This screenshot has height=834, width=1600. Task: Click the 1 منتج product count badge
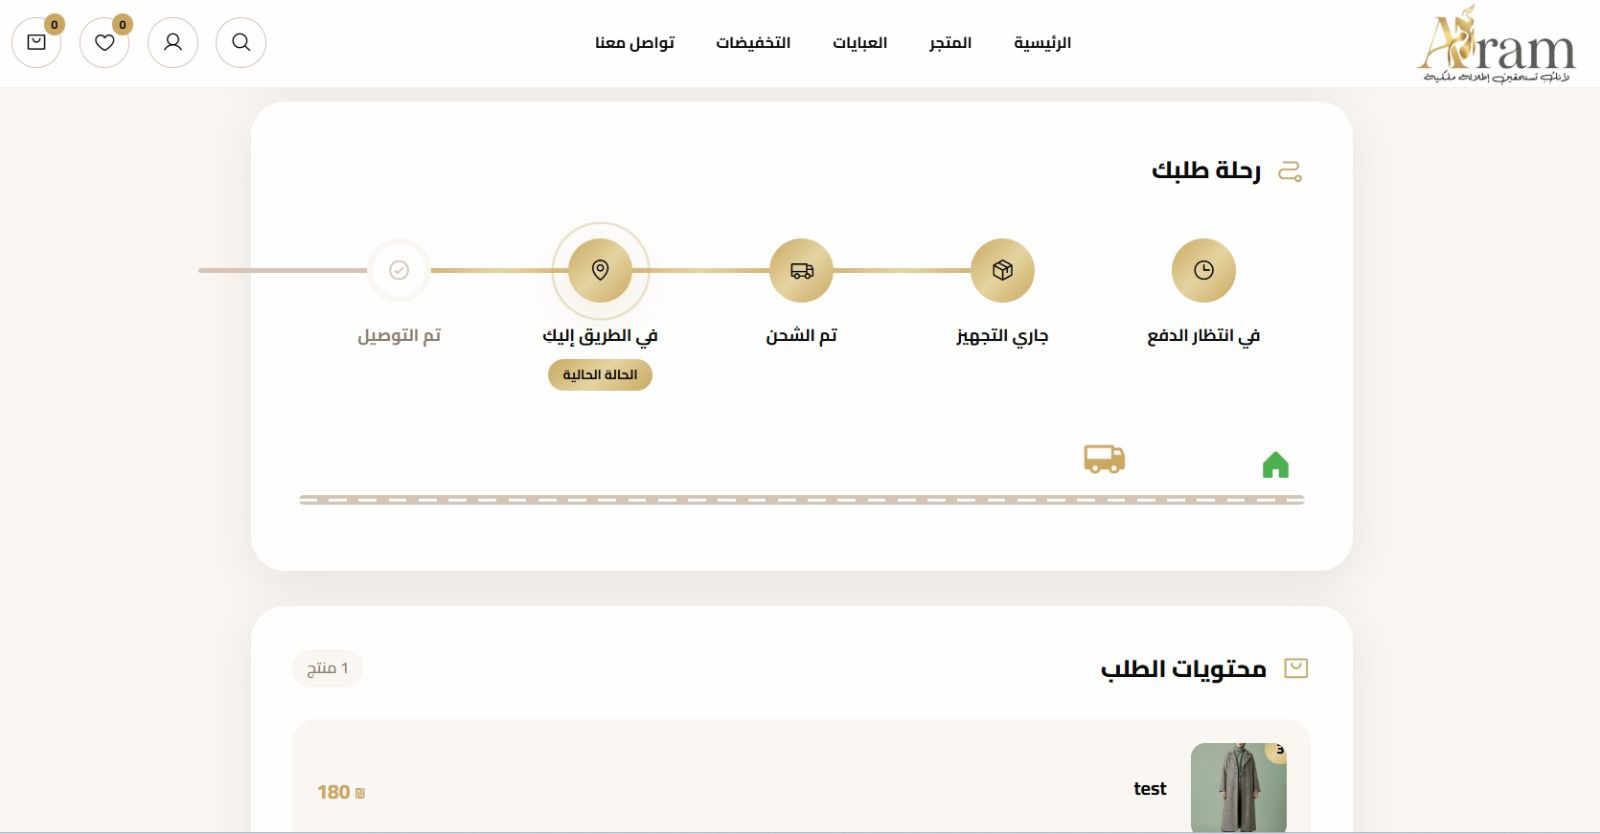point(328,668)
